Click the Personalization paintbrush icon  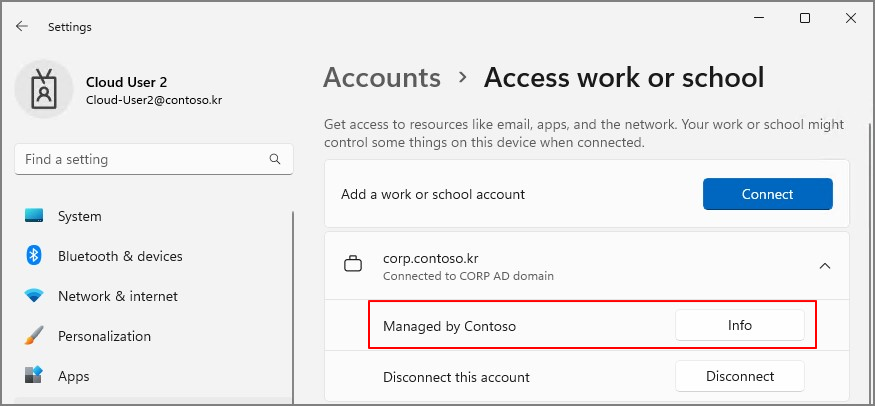pyautogui.click(x=34, y=336)
